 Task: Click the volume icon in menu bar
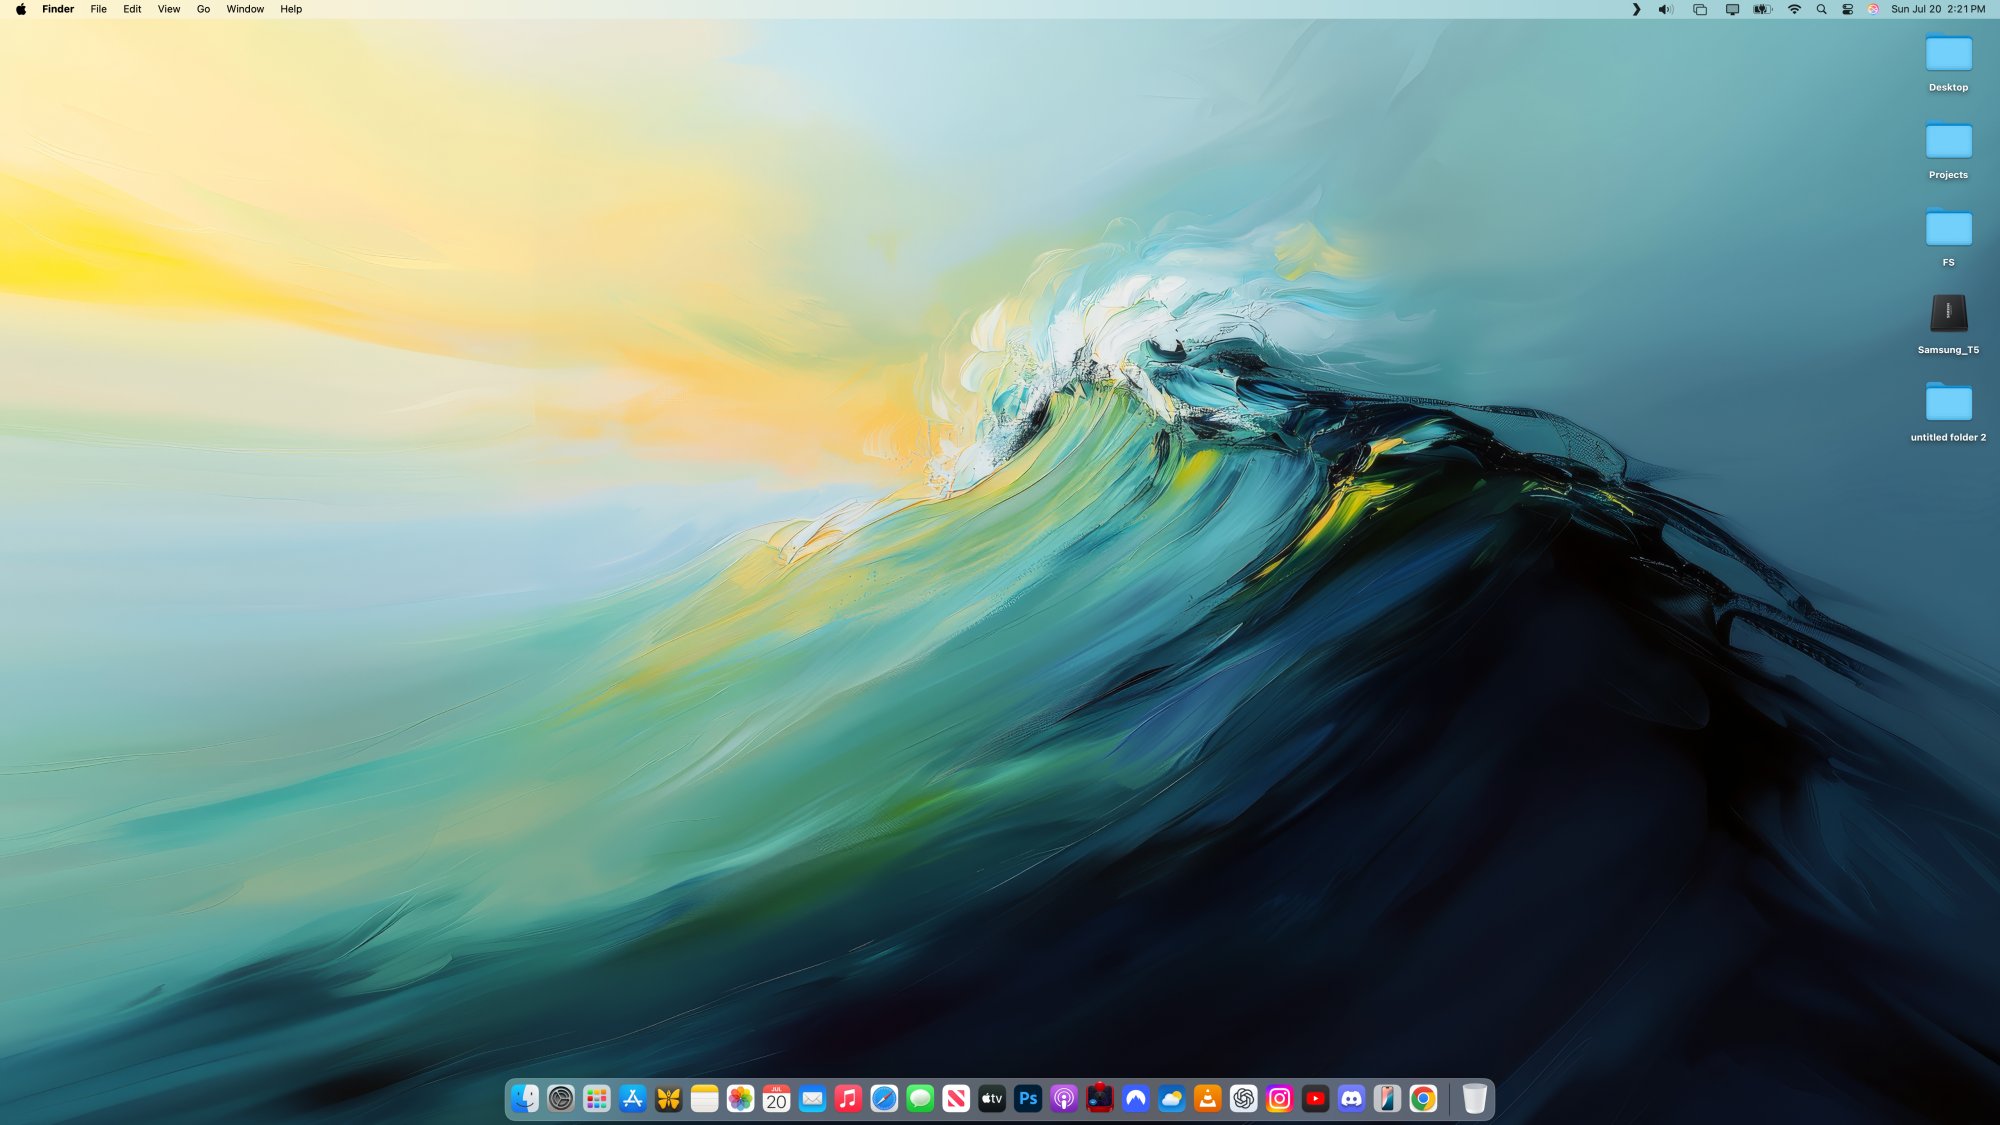point(1664,9)
